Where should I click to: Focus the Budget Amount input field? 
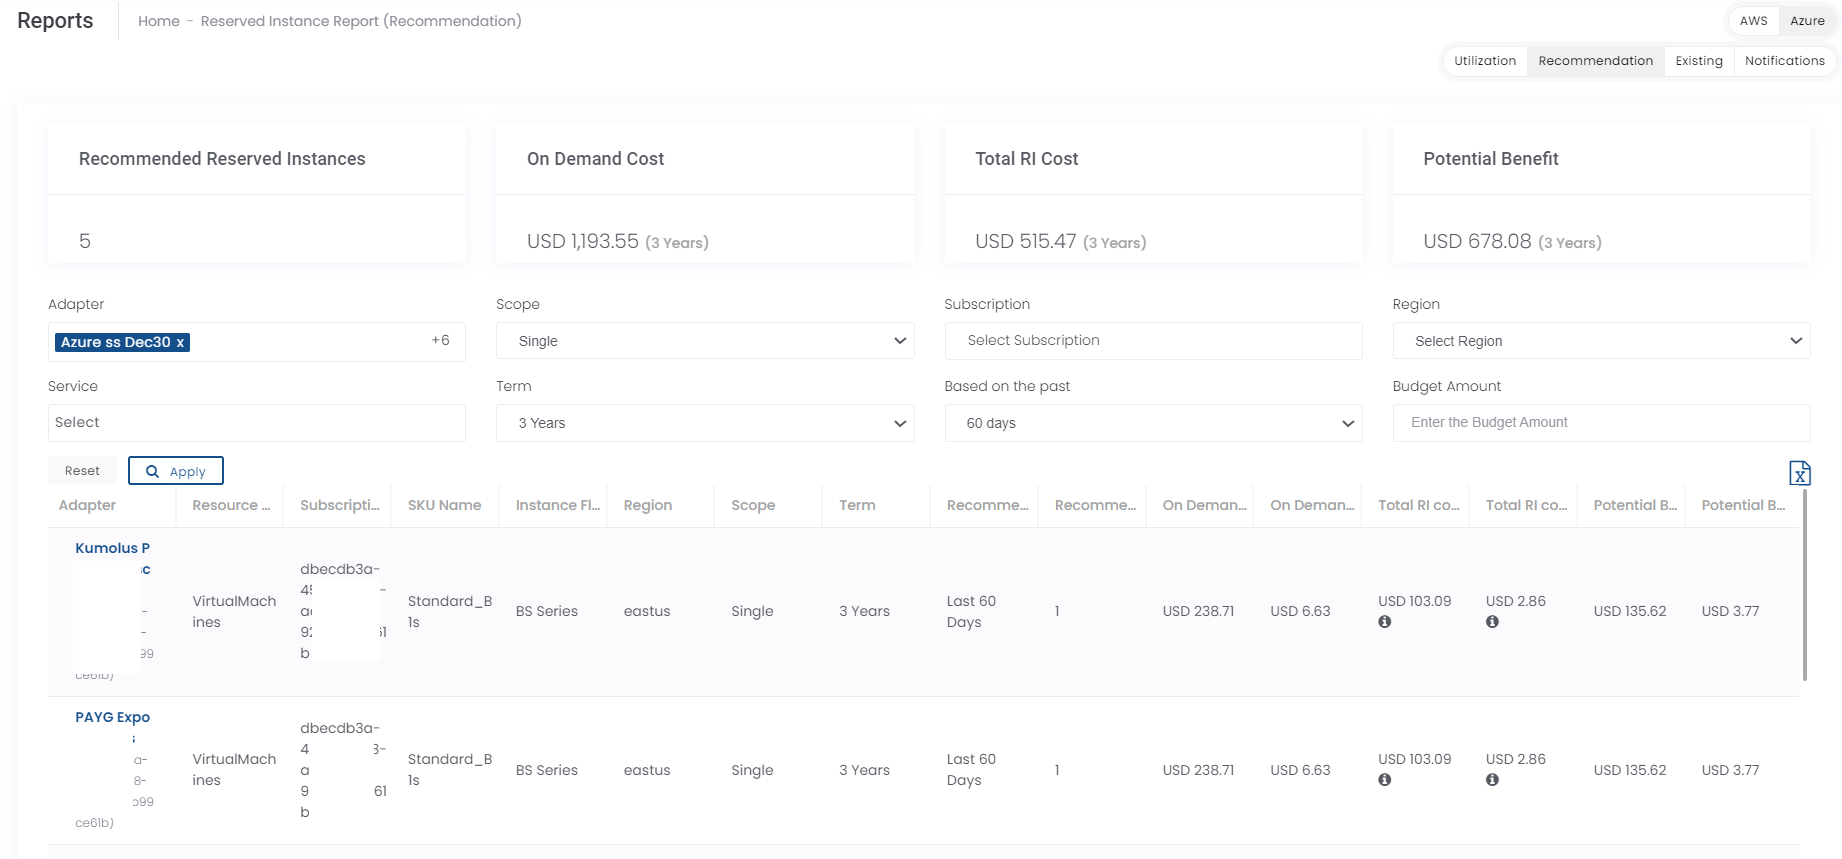click(x=1601, y=423)
